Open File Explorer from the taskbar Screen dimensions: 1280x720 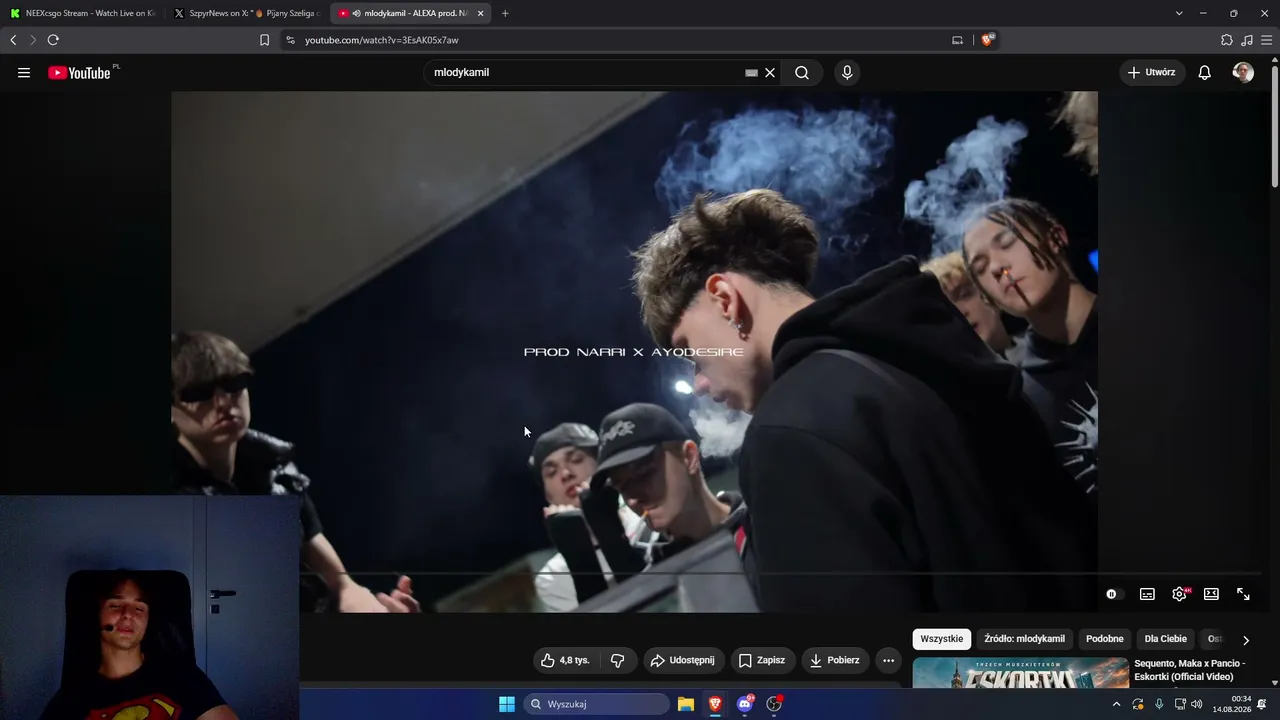tap(686, 704)
